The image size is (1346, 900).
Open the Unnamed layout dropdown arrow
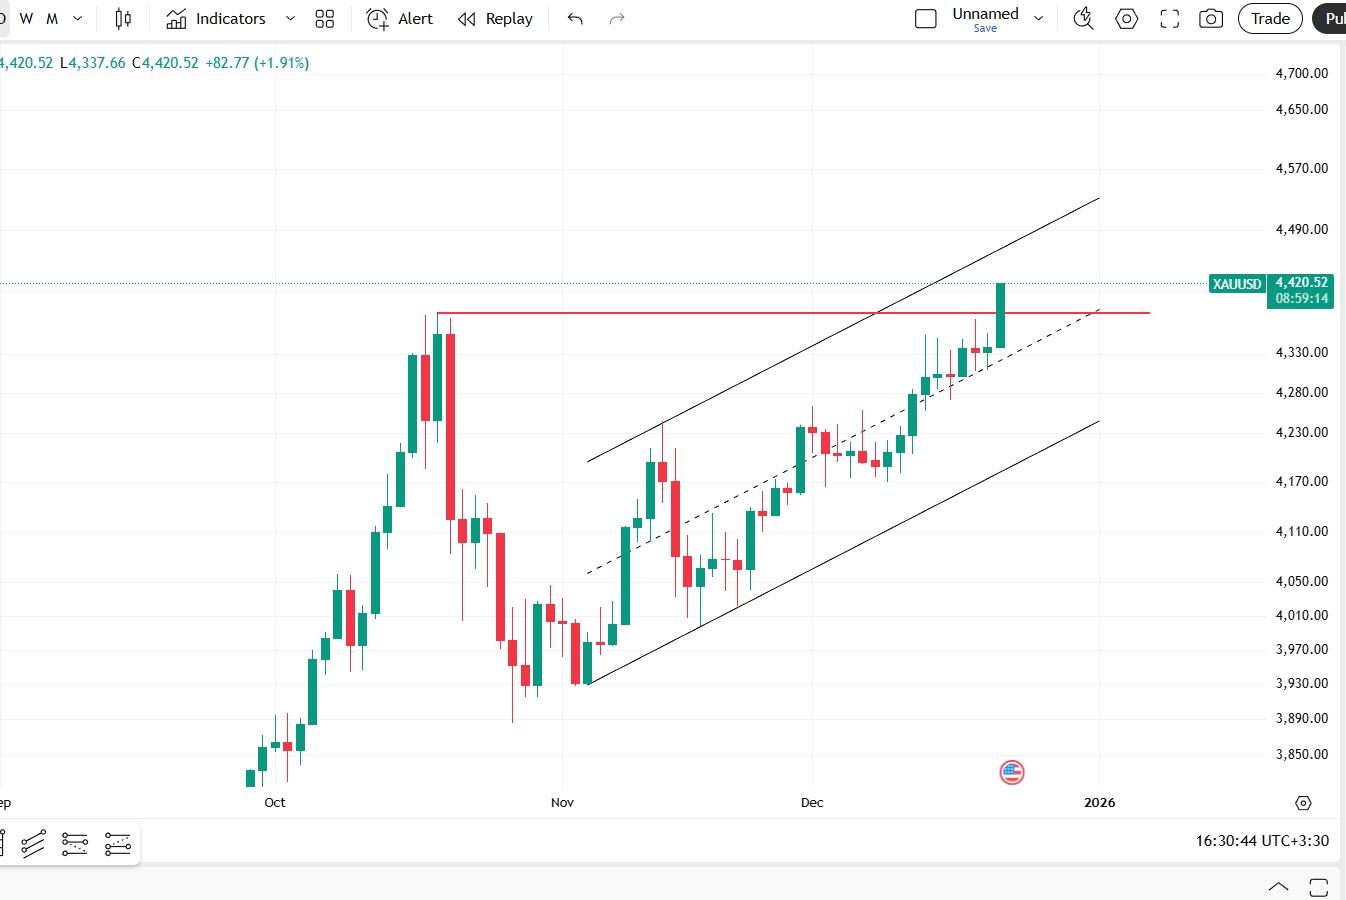[1038, 19]
